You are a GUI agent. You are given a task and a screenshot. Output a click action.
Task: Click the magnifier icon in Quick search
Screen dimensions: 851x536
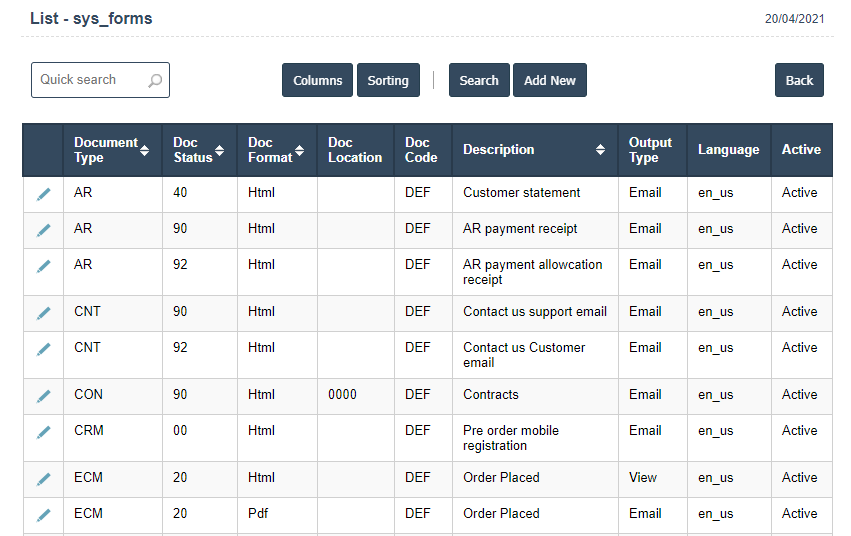pyautogui.click(x=155, y=81)
